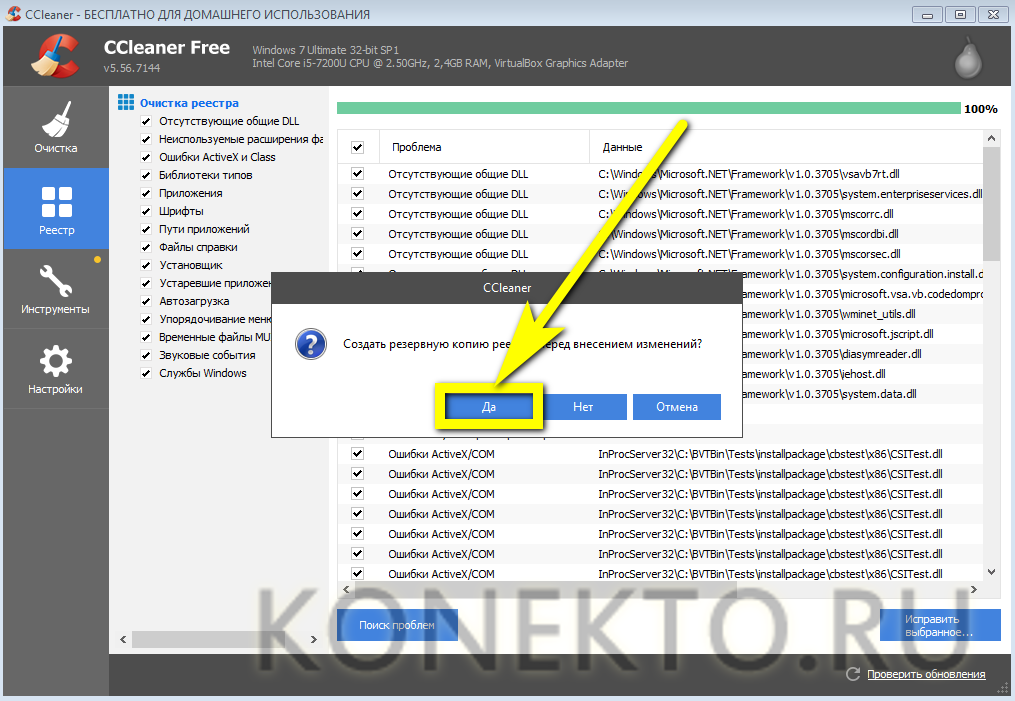The image size is (1015, 701).
Task: Click the green scan progress bar
Action: (x=647, y=108)
